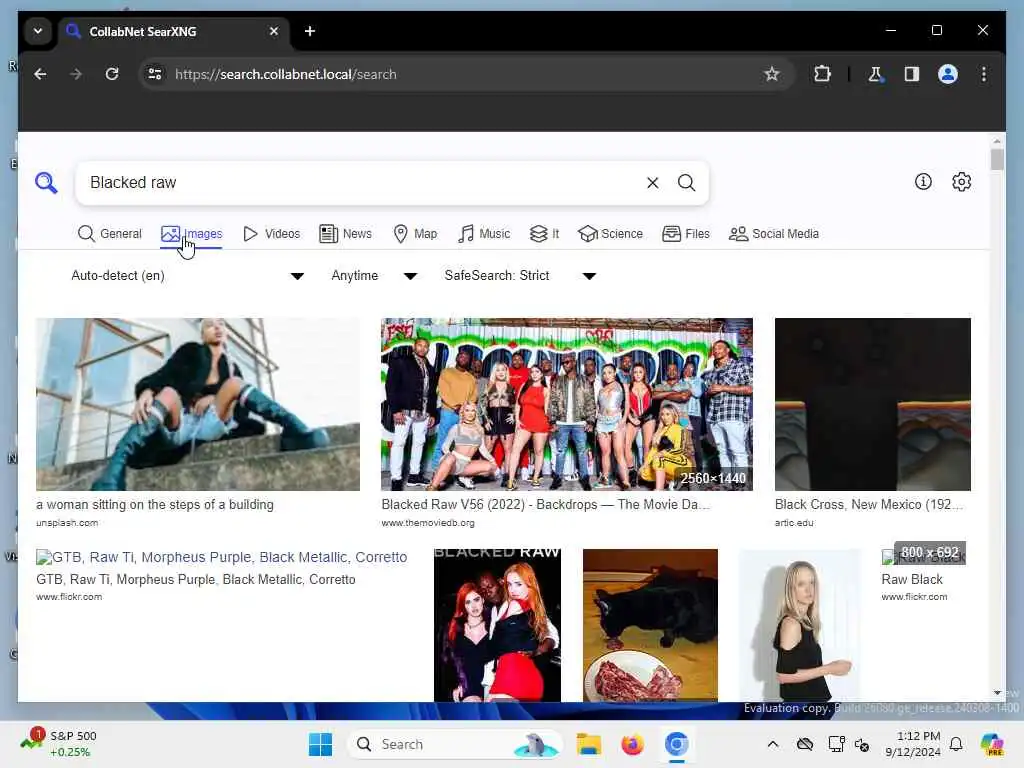
Task: Open the Black Cross, New Mexico thumbnail
Action: coord(872,404)
